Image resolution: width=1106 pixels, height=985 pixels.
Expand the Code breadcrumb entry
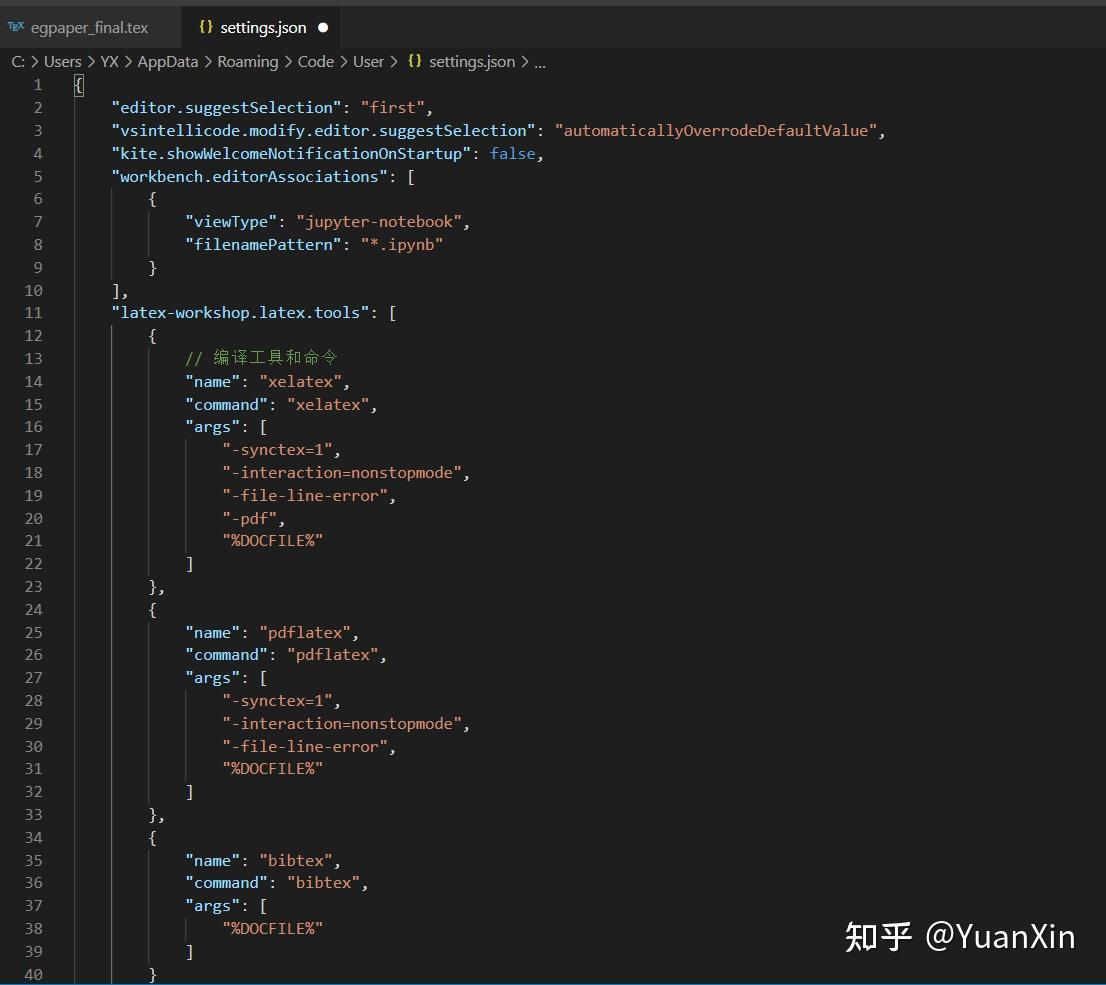pyautogui.click(x=315, y=61)
